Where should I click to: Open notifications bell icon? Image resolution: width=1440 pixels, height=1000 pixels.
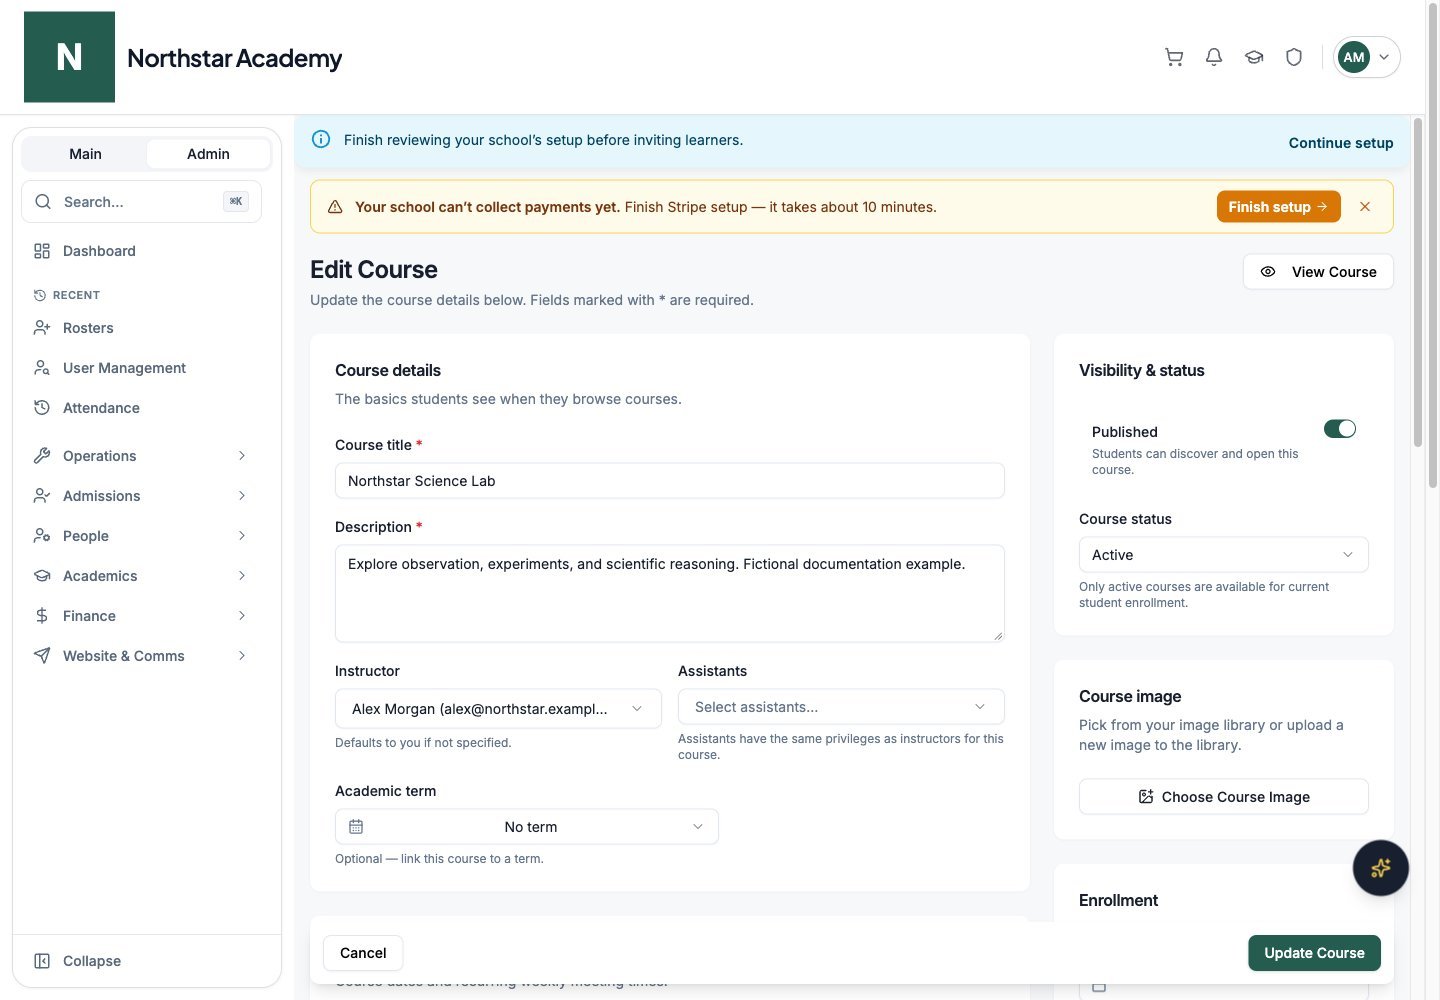(x=1214, y=57)
